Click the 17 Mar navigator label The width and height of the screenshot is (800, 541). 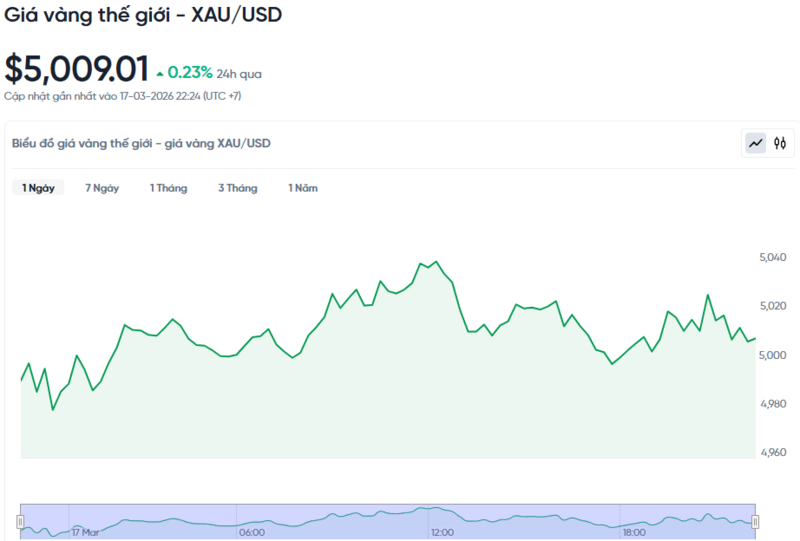[x=85, y=533]
